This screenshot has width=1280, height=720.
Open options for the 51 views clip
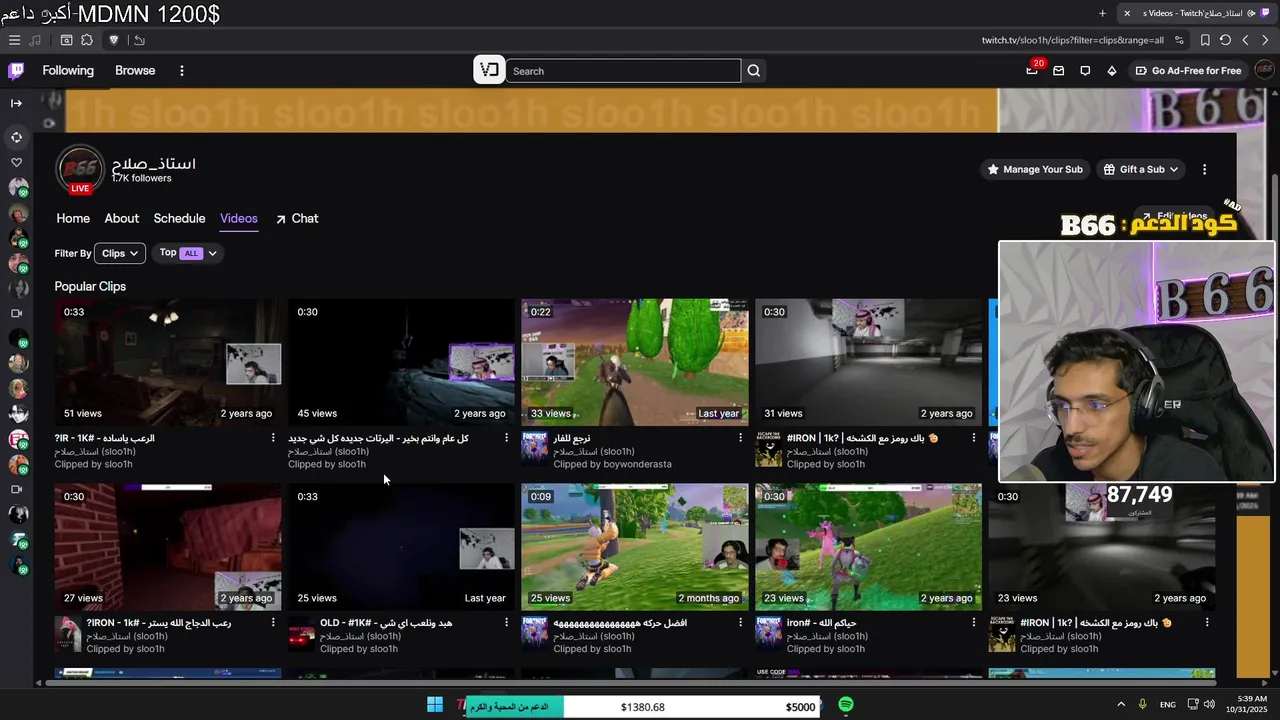(x=273, y=438)
